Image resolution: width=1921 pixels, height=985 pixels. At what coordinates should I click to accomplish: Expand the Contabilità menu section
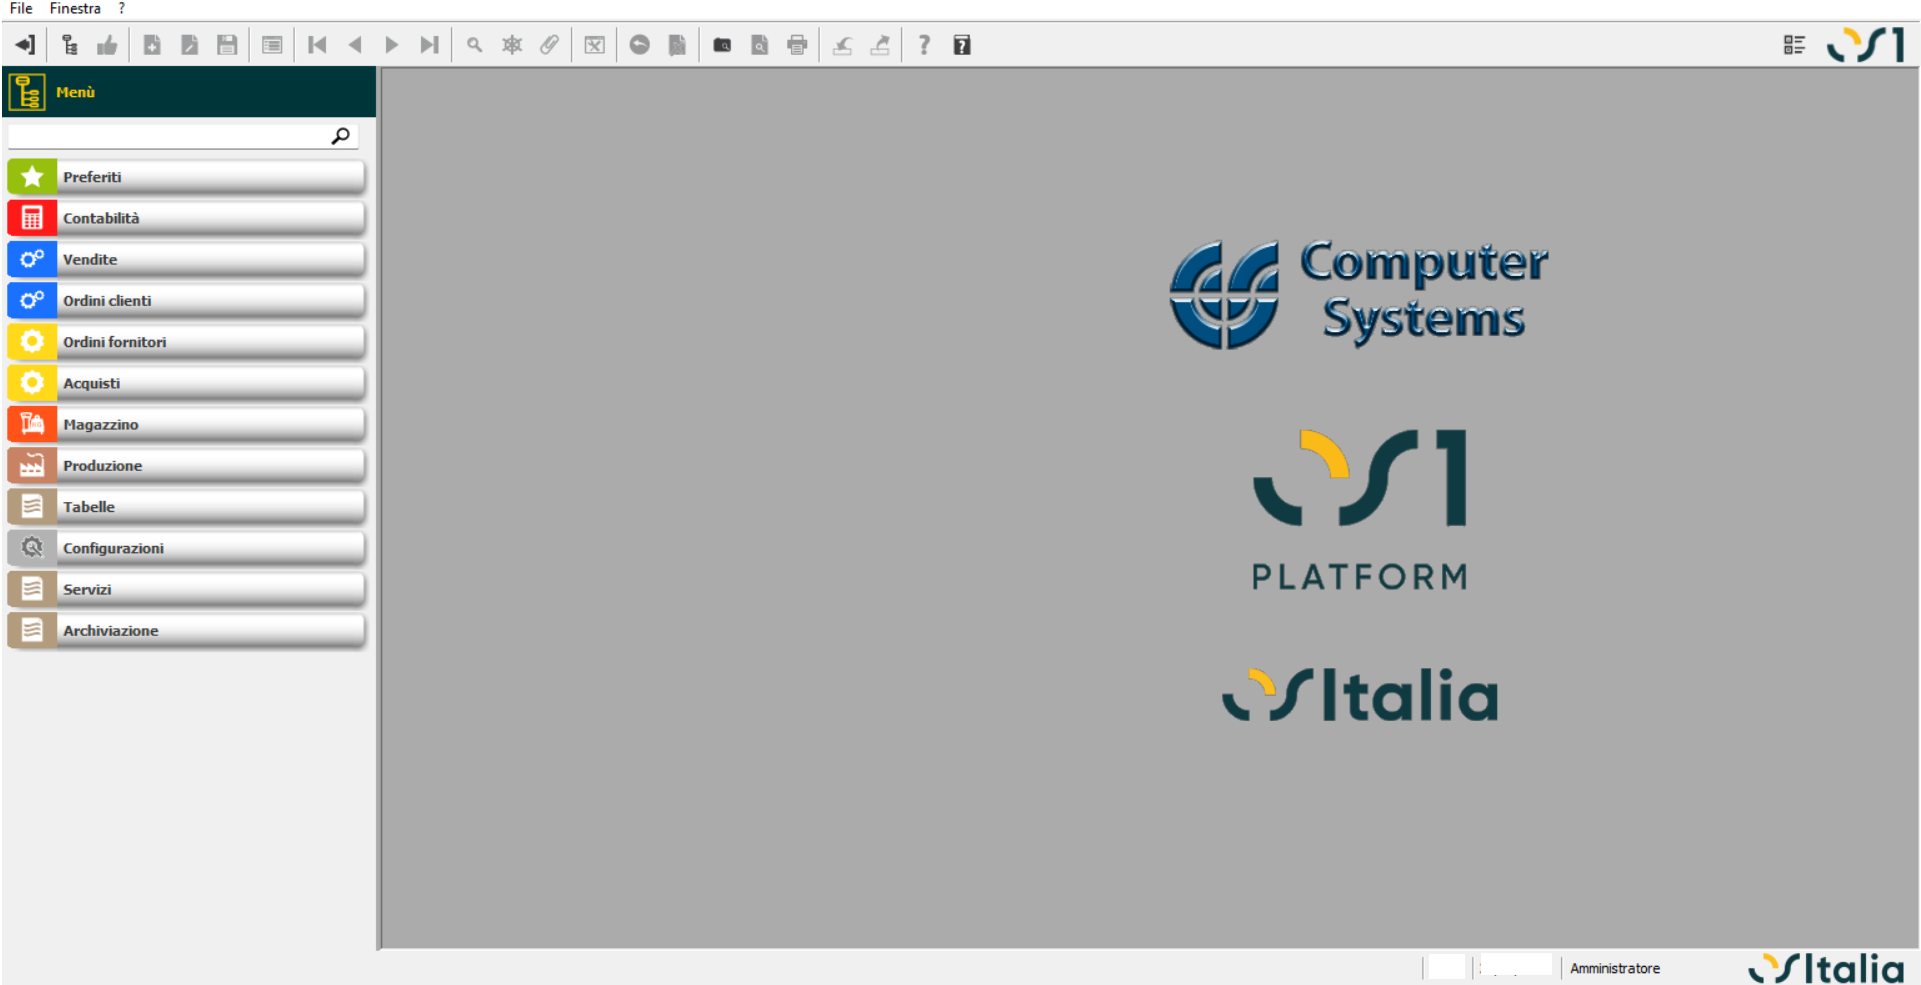tap(186, 218)
